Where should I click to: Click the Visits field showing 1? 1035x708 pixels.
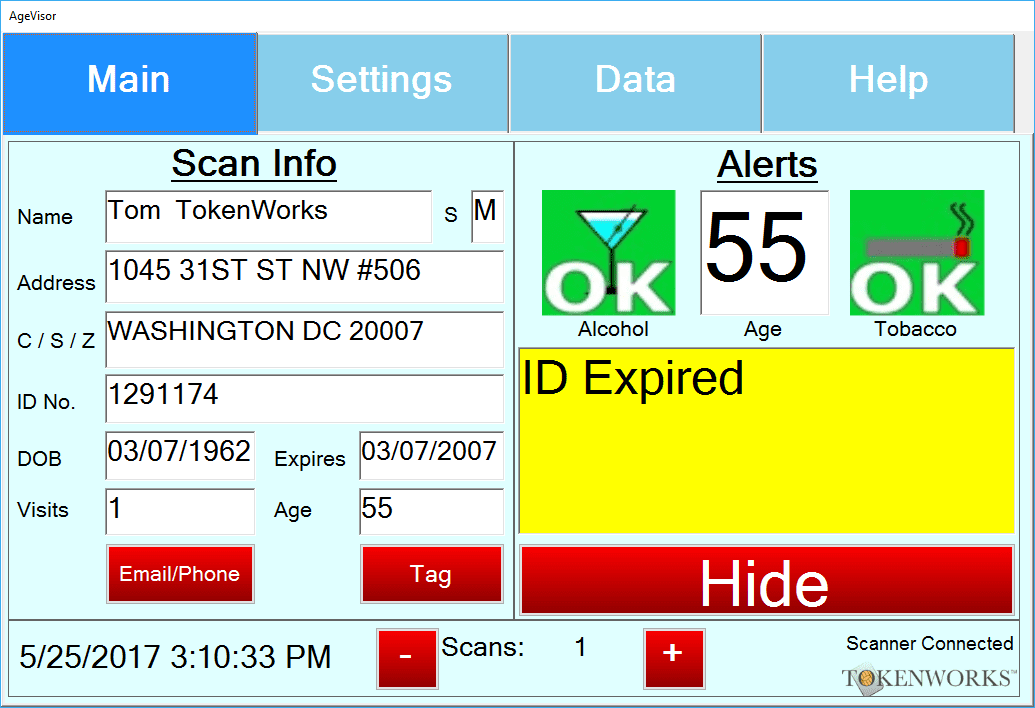tap(180, 511)
